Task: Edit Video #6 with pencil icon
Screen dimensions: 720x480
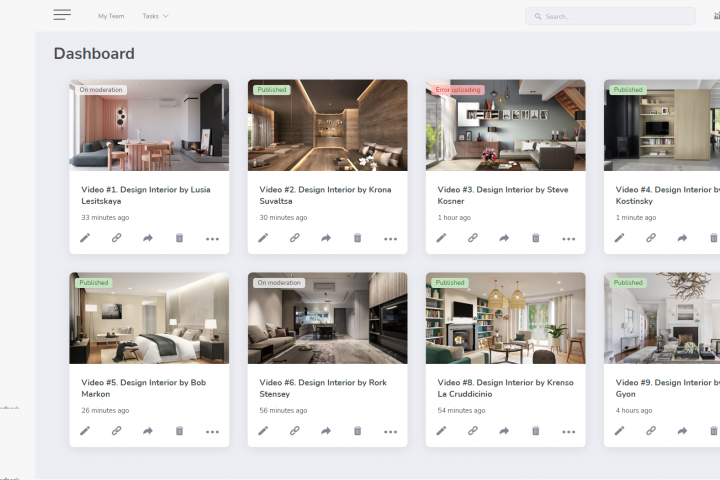Action: tap(263, 431)
